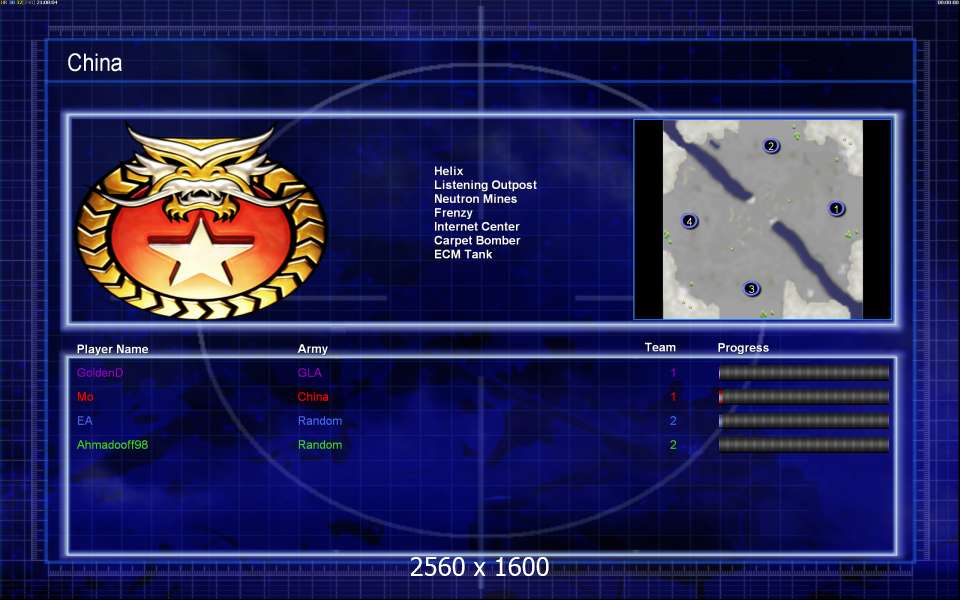960x600 pixels.
Task: Click the Helix unit name
Action: (449, 171)
